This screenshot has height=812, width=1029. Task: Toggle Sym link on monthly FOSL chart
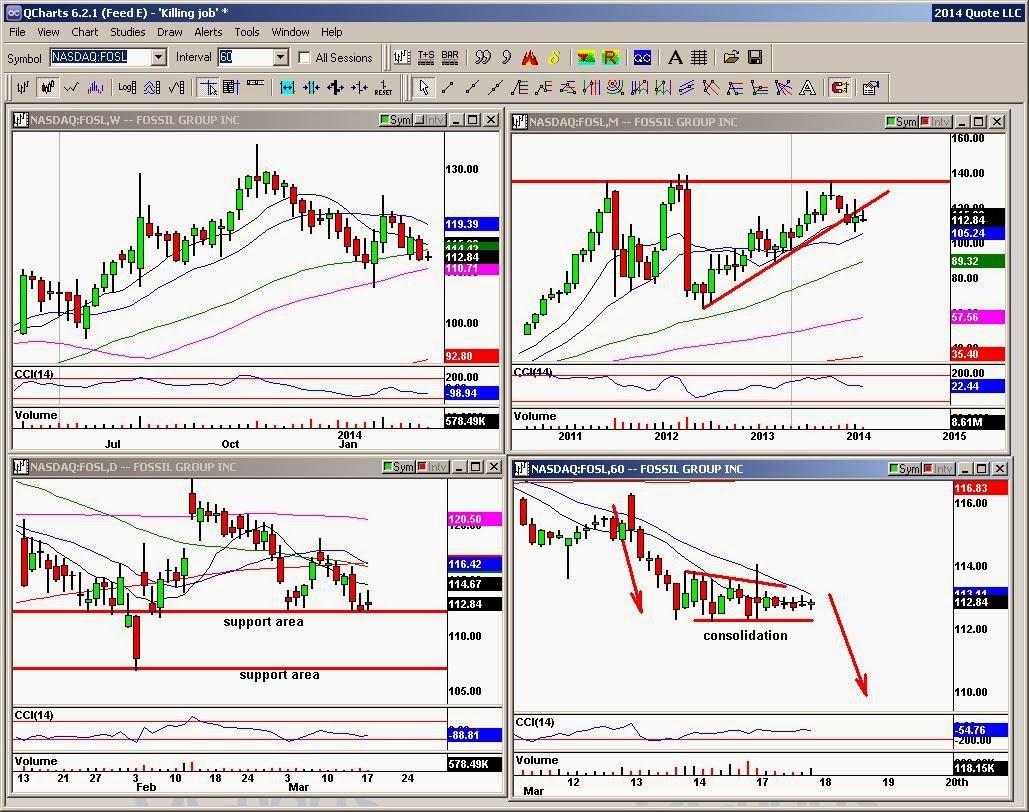(x=902, y=122)
